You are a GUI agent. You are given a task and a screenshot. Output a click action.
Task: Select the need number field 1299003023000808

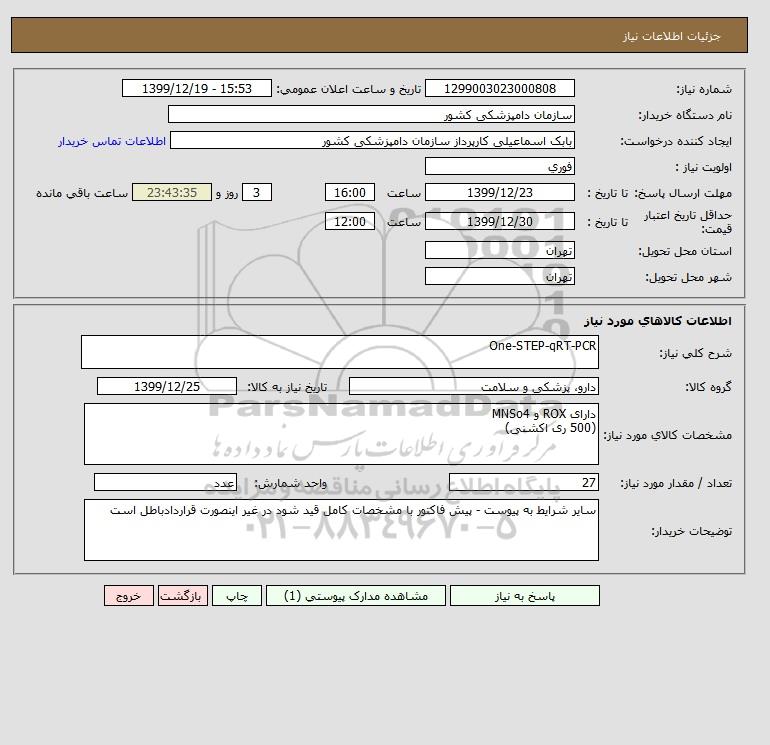tap(499, 88)
